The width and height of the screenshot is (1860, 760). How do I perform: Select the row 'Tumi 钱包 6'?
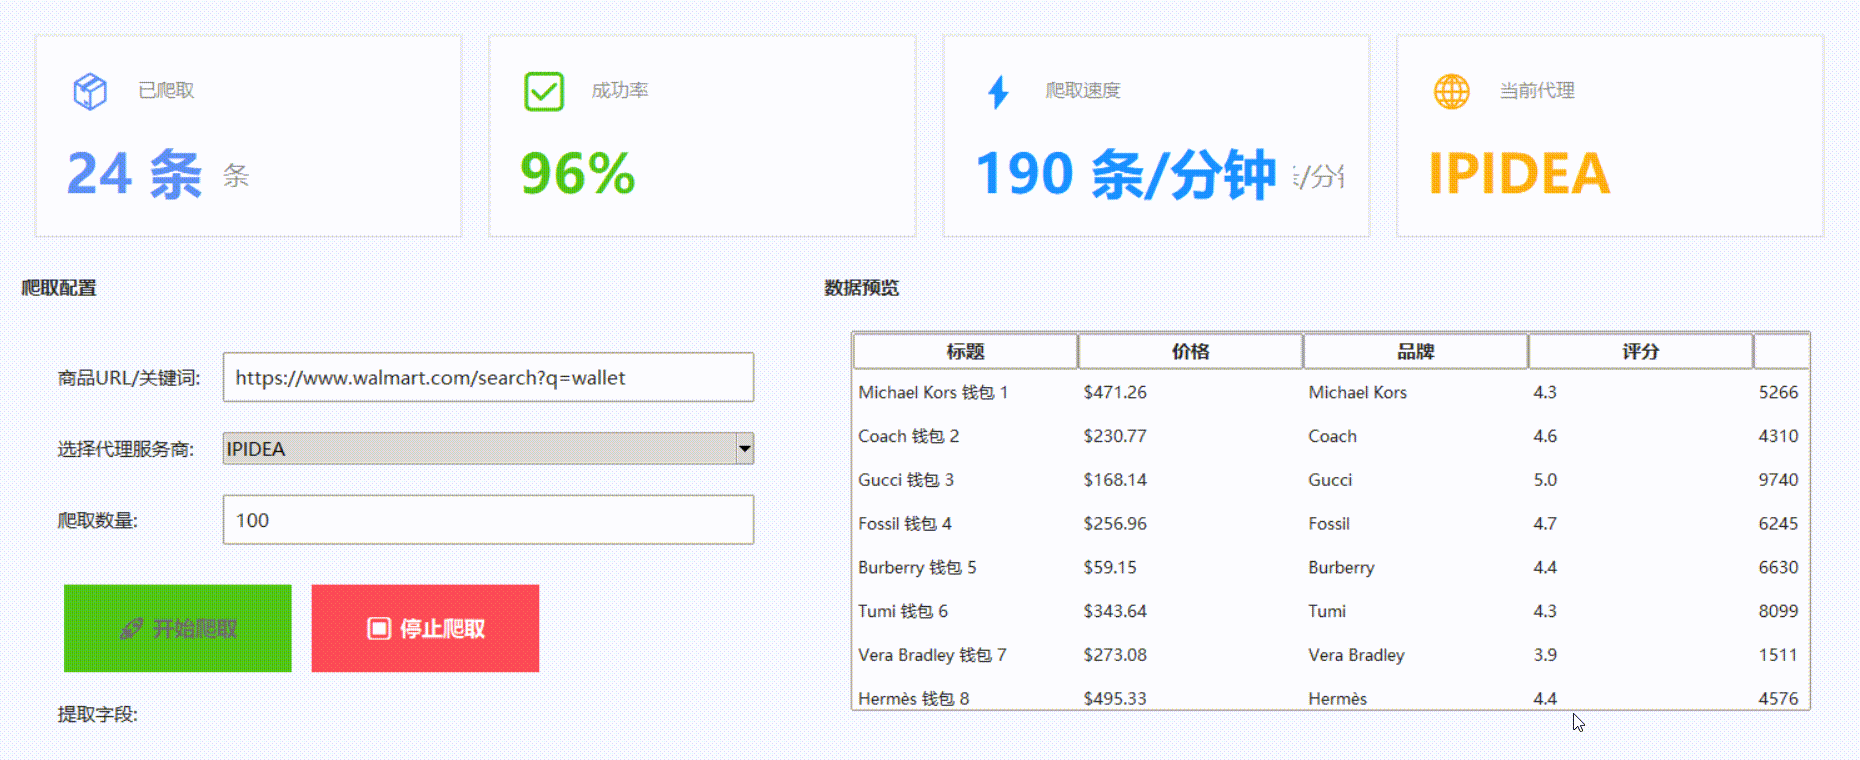[1331, 611]
